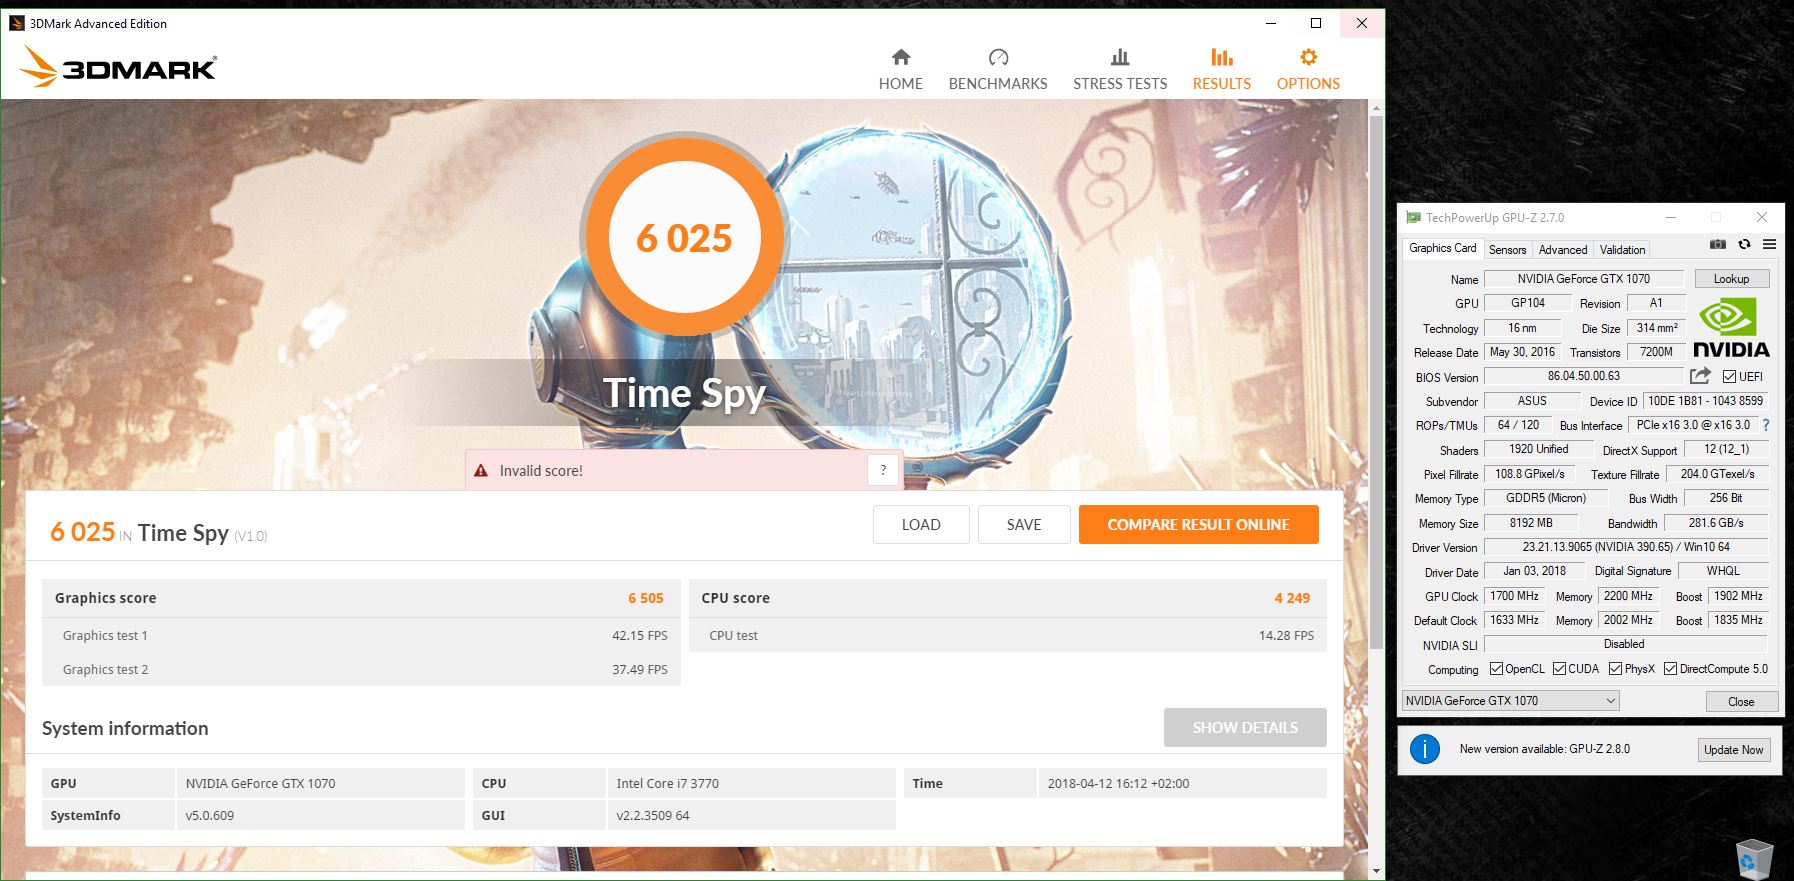
Task: Open the Validation tab in GPU-Z
Action: (1621, 250)
